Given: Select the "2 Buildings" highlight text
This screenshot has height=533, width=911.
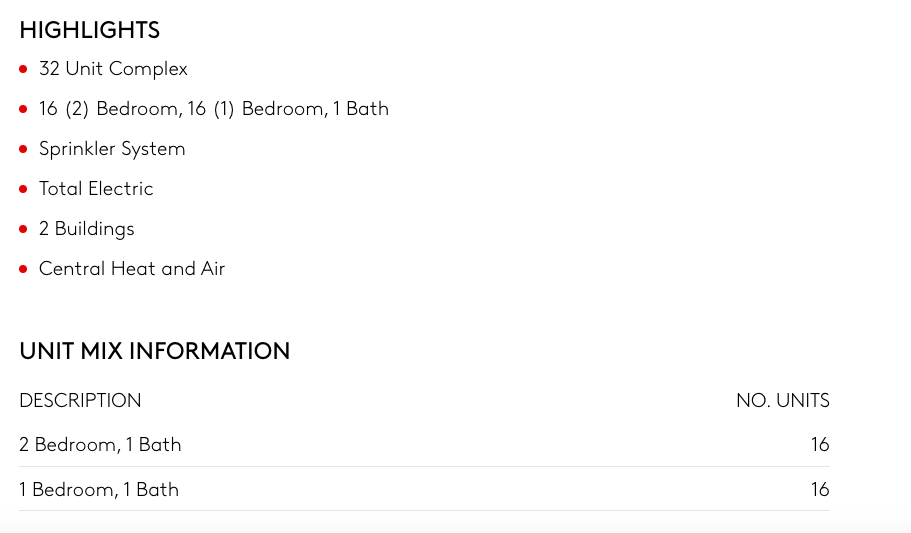Looking at the screenshot, I should point(86,229).
